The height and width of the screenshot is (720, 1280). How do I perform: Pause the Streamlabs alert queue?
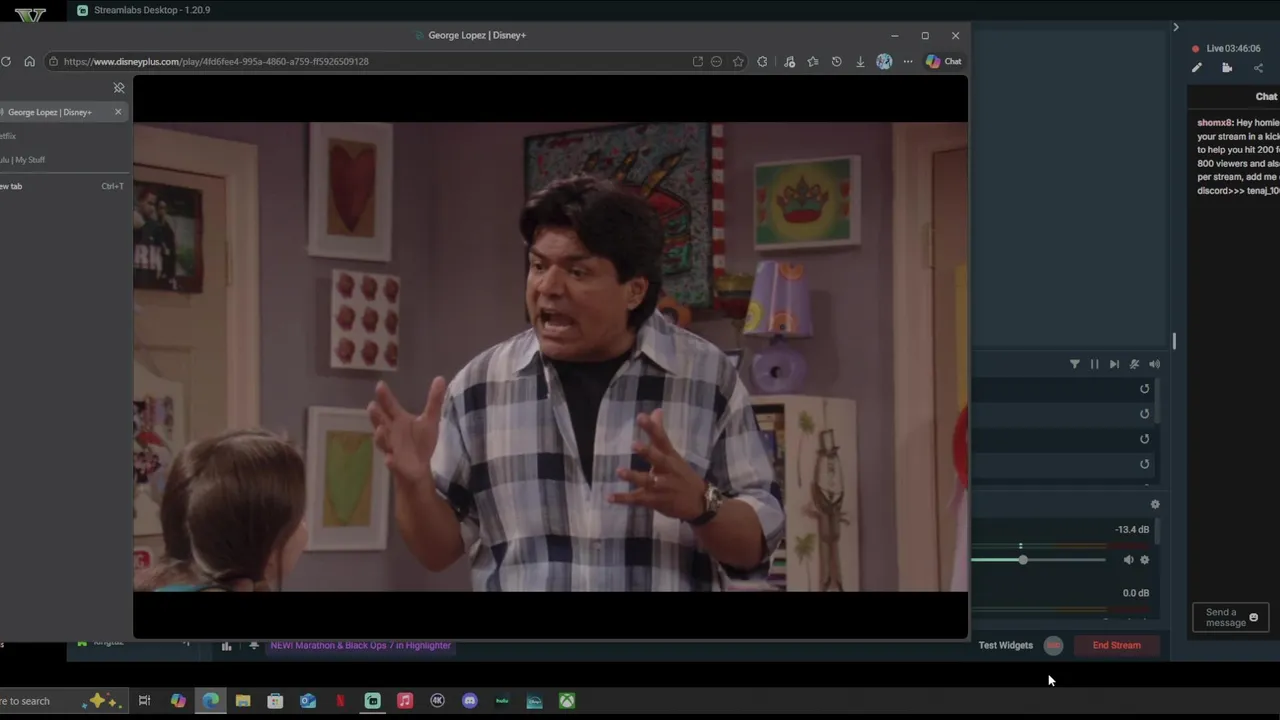click(1094, 364)
